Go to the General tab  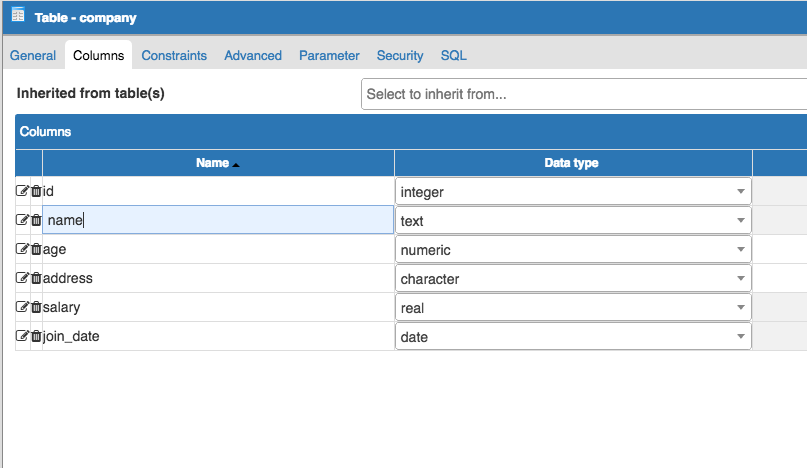click(x=33, y=56)
